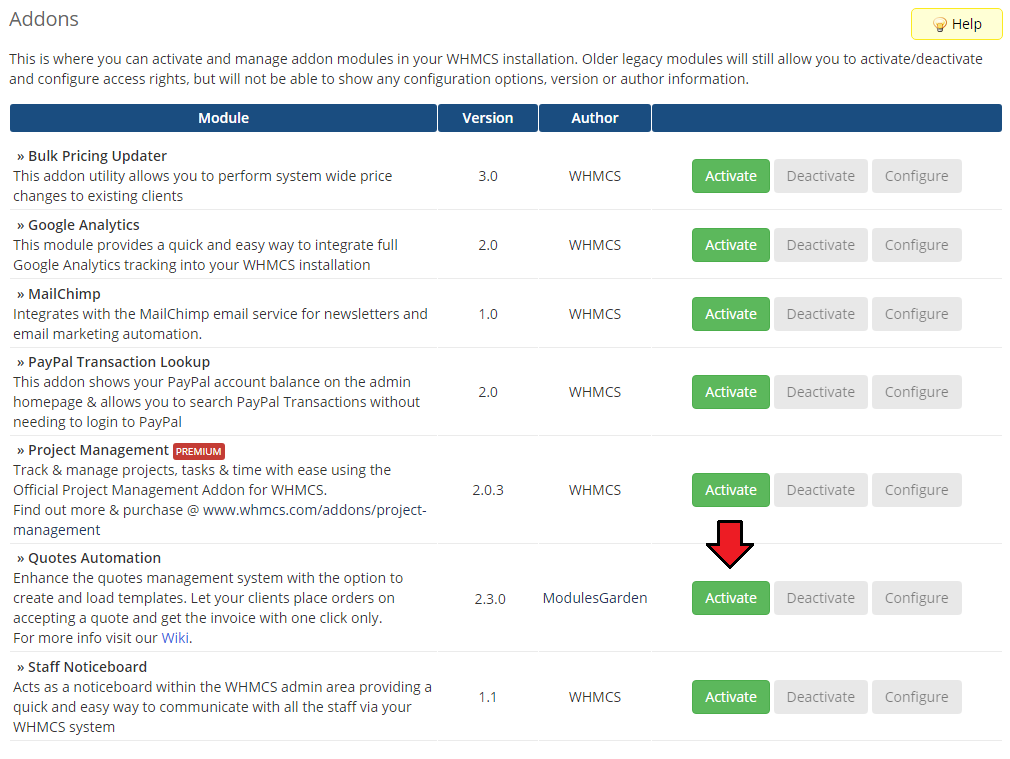Activate the Project Management addon
The image size is (1010, 759).
[x=730, y=490]
